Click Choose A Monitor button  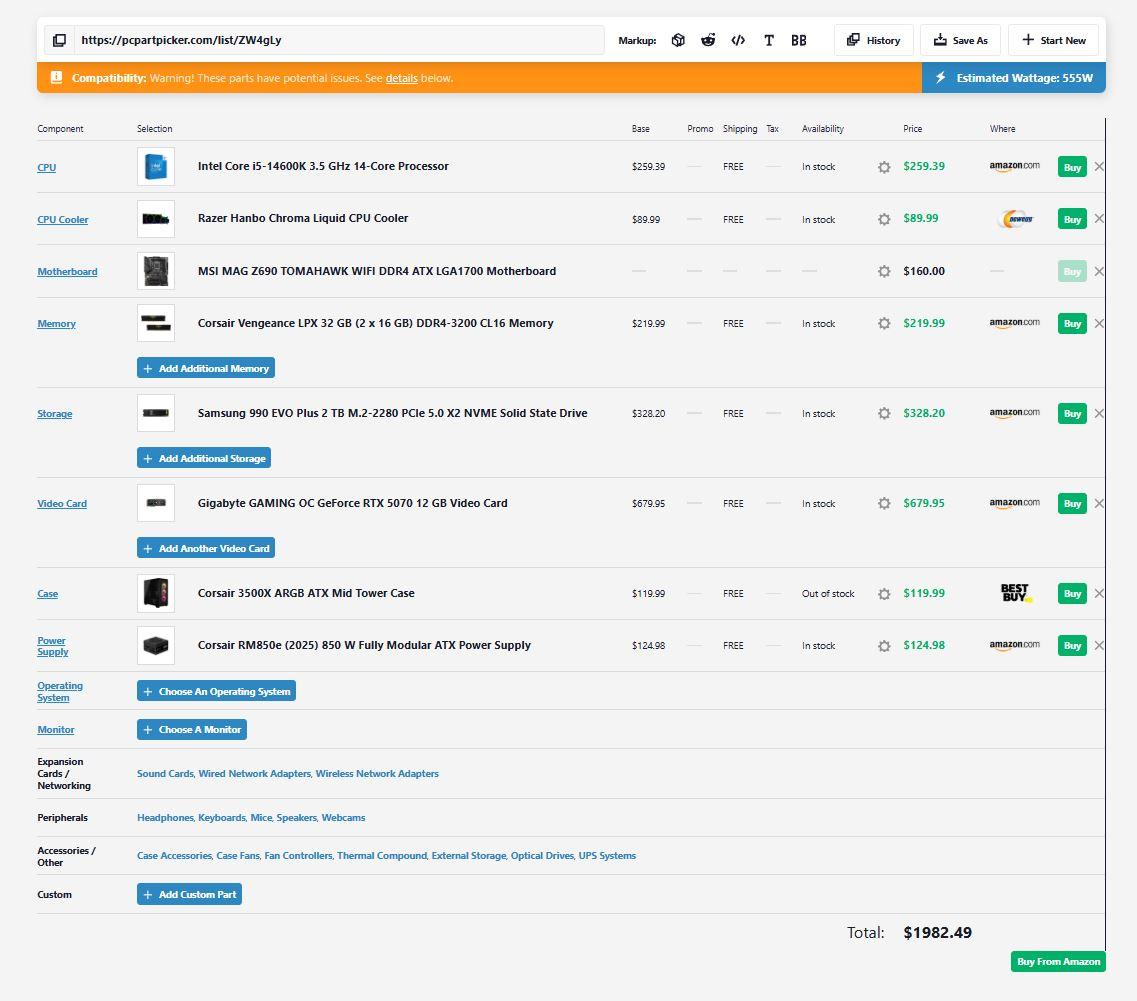click(x=192, y=729)
